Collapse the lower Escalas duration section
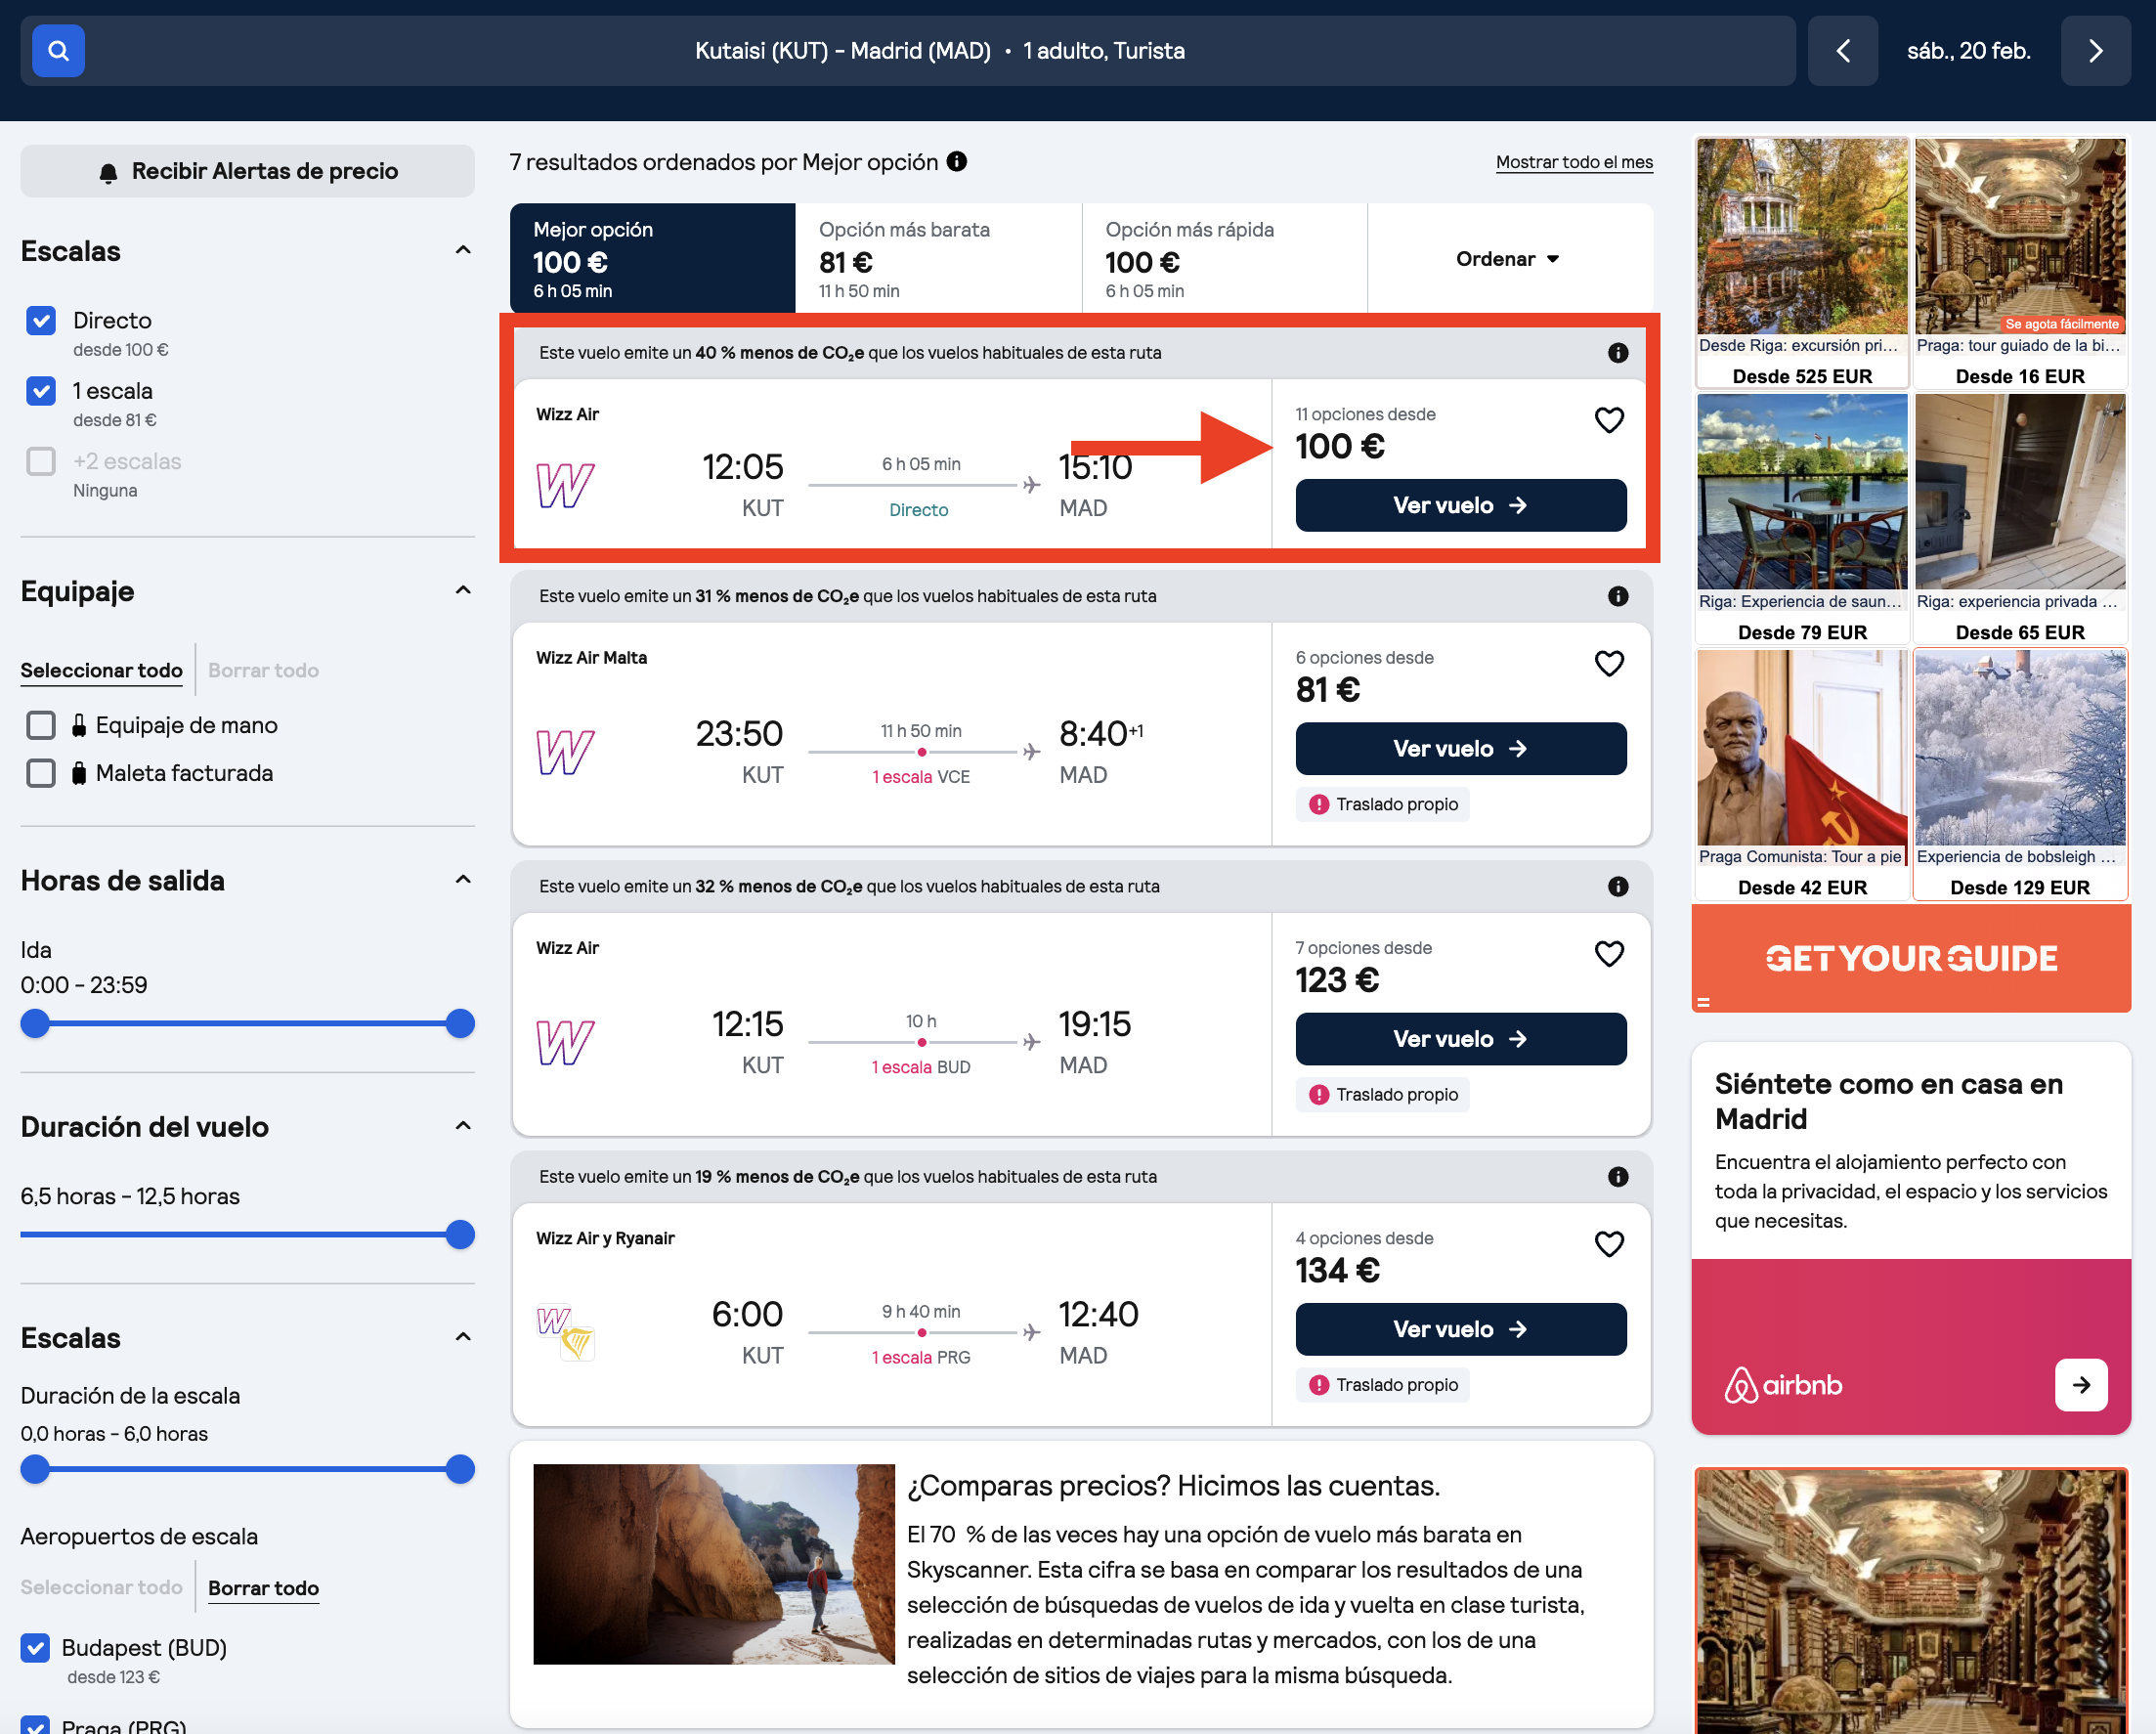Viewport: 2156px width, 1734px height. [463, 1337]
